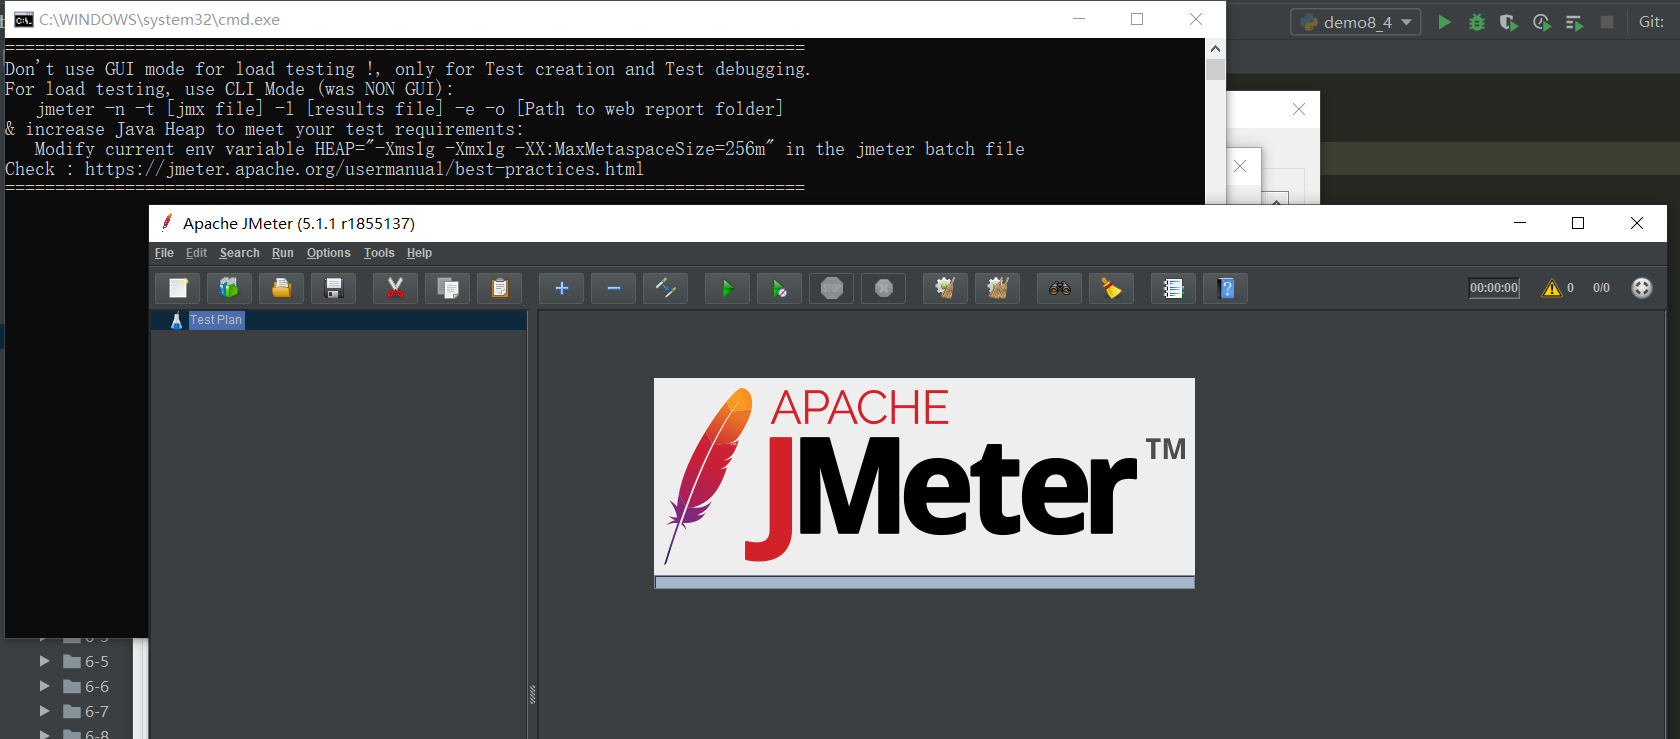Click the IDE concurrency diagram run icon
Image resolution: width=1680 pixels, height=739 pixels.
pyautogui.click(x=1574, y=22)
